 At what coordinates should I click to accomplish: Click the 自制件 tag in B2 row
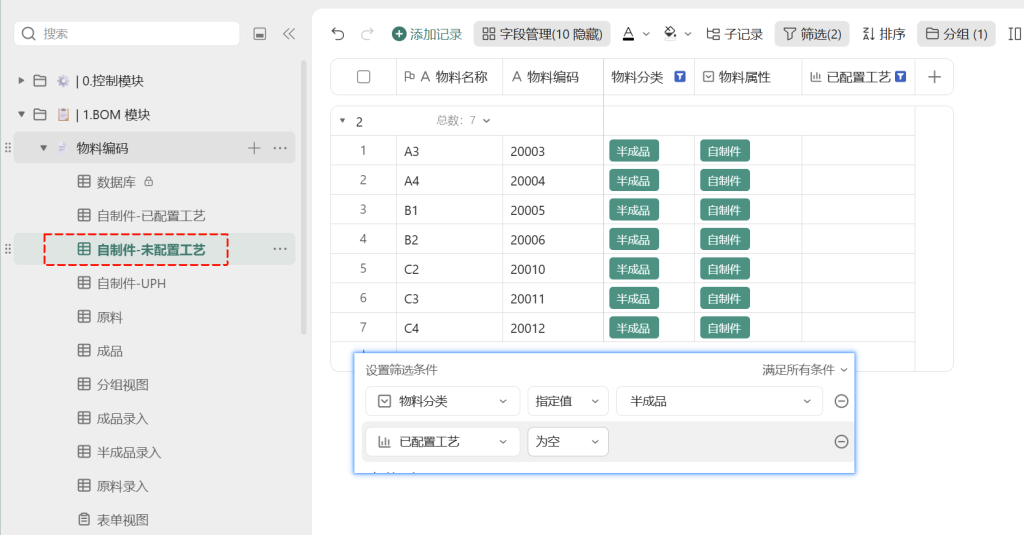pyautogui.click(x=724, y=240)
